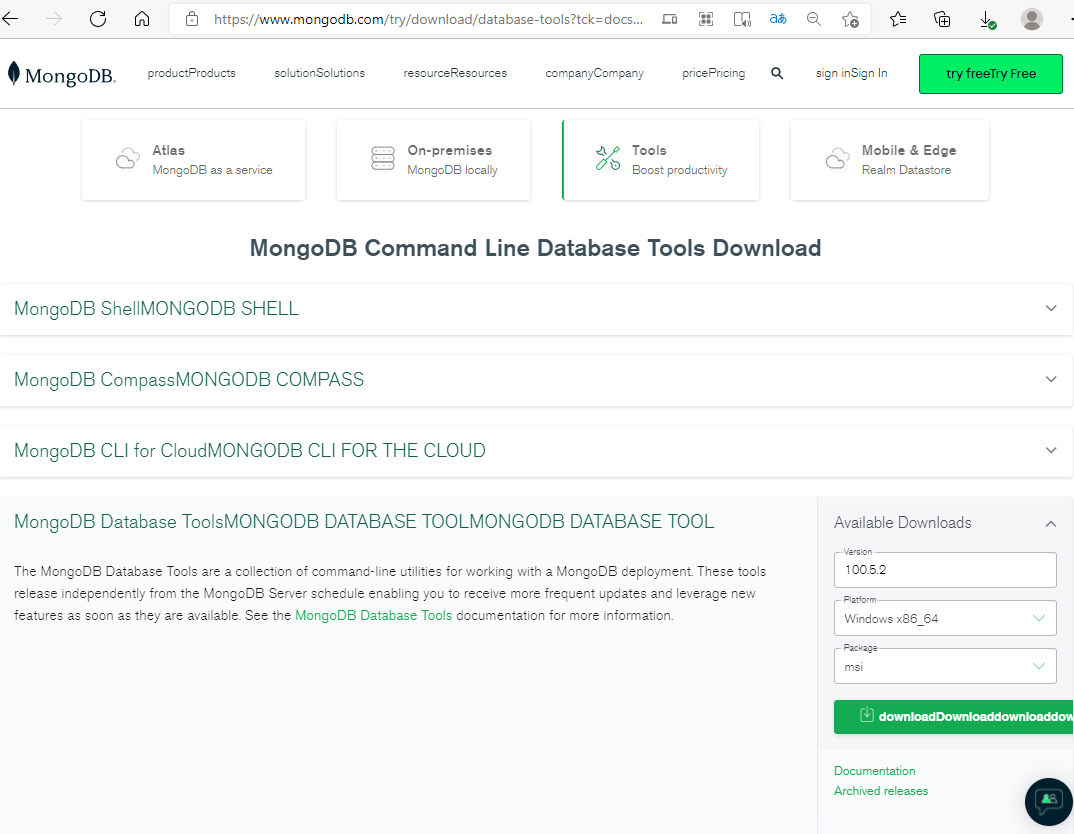Screen dimensions: 1074x834
Task: Click the MongoDB logo
Action: coord(62,74)
